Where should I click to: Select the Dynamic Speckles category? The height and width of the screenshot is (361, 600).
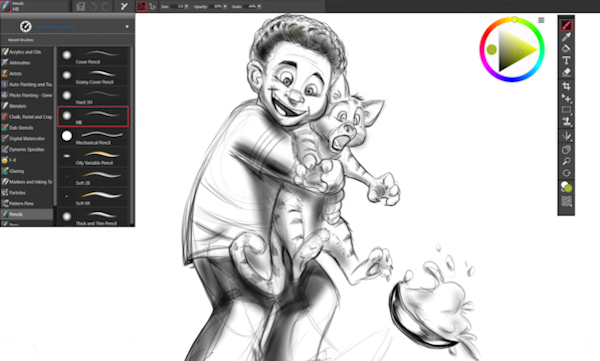click(27, 149)
